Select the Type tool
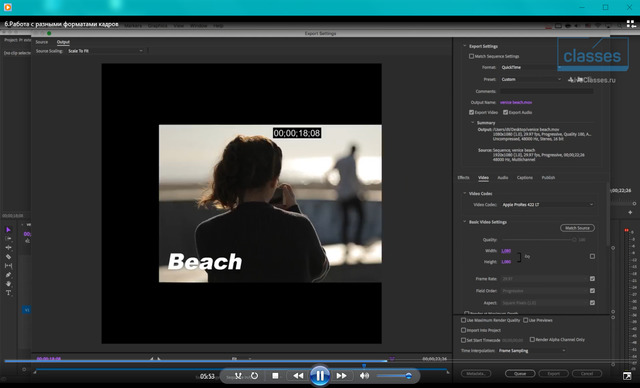Screen dimensions: 640x388 pyautogui.click(x=8, y=293)
